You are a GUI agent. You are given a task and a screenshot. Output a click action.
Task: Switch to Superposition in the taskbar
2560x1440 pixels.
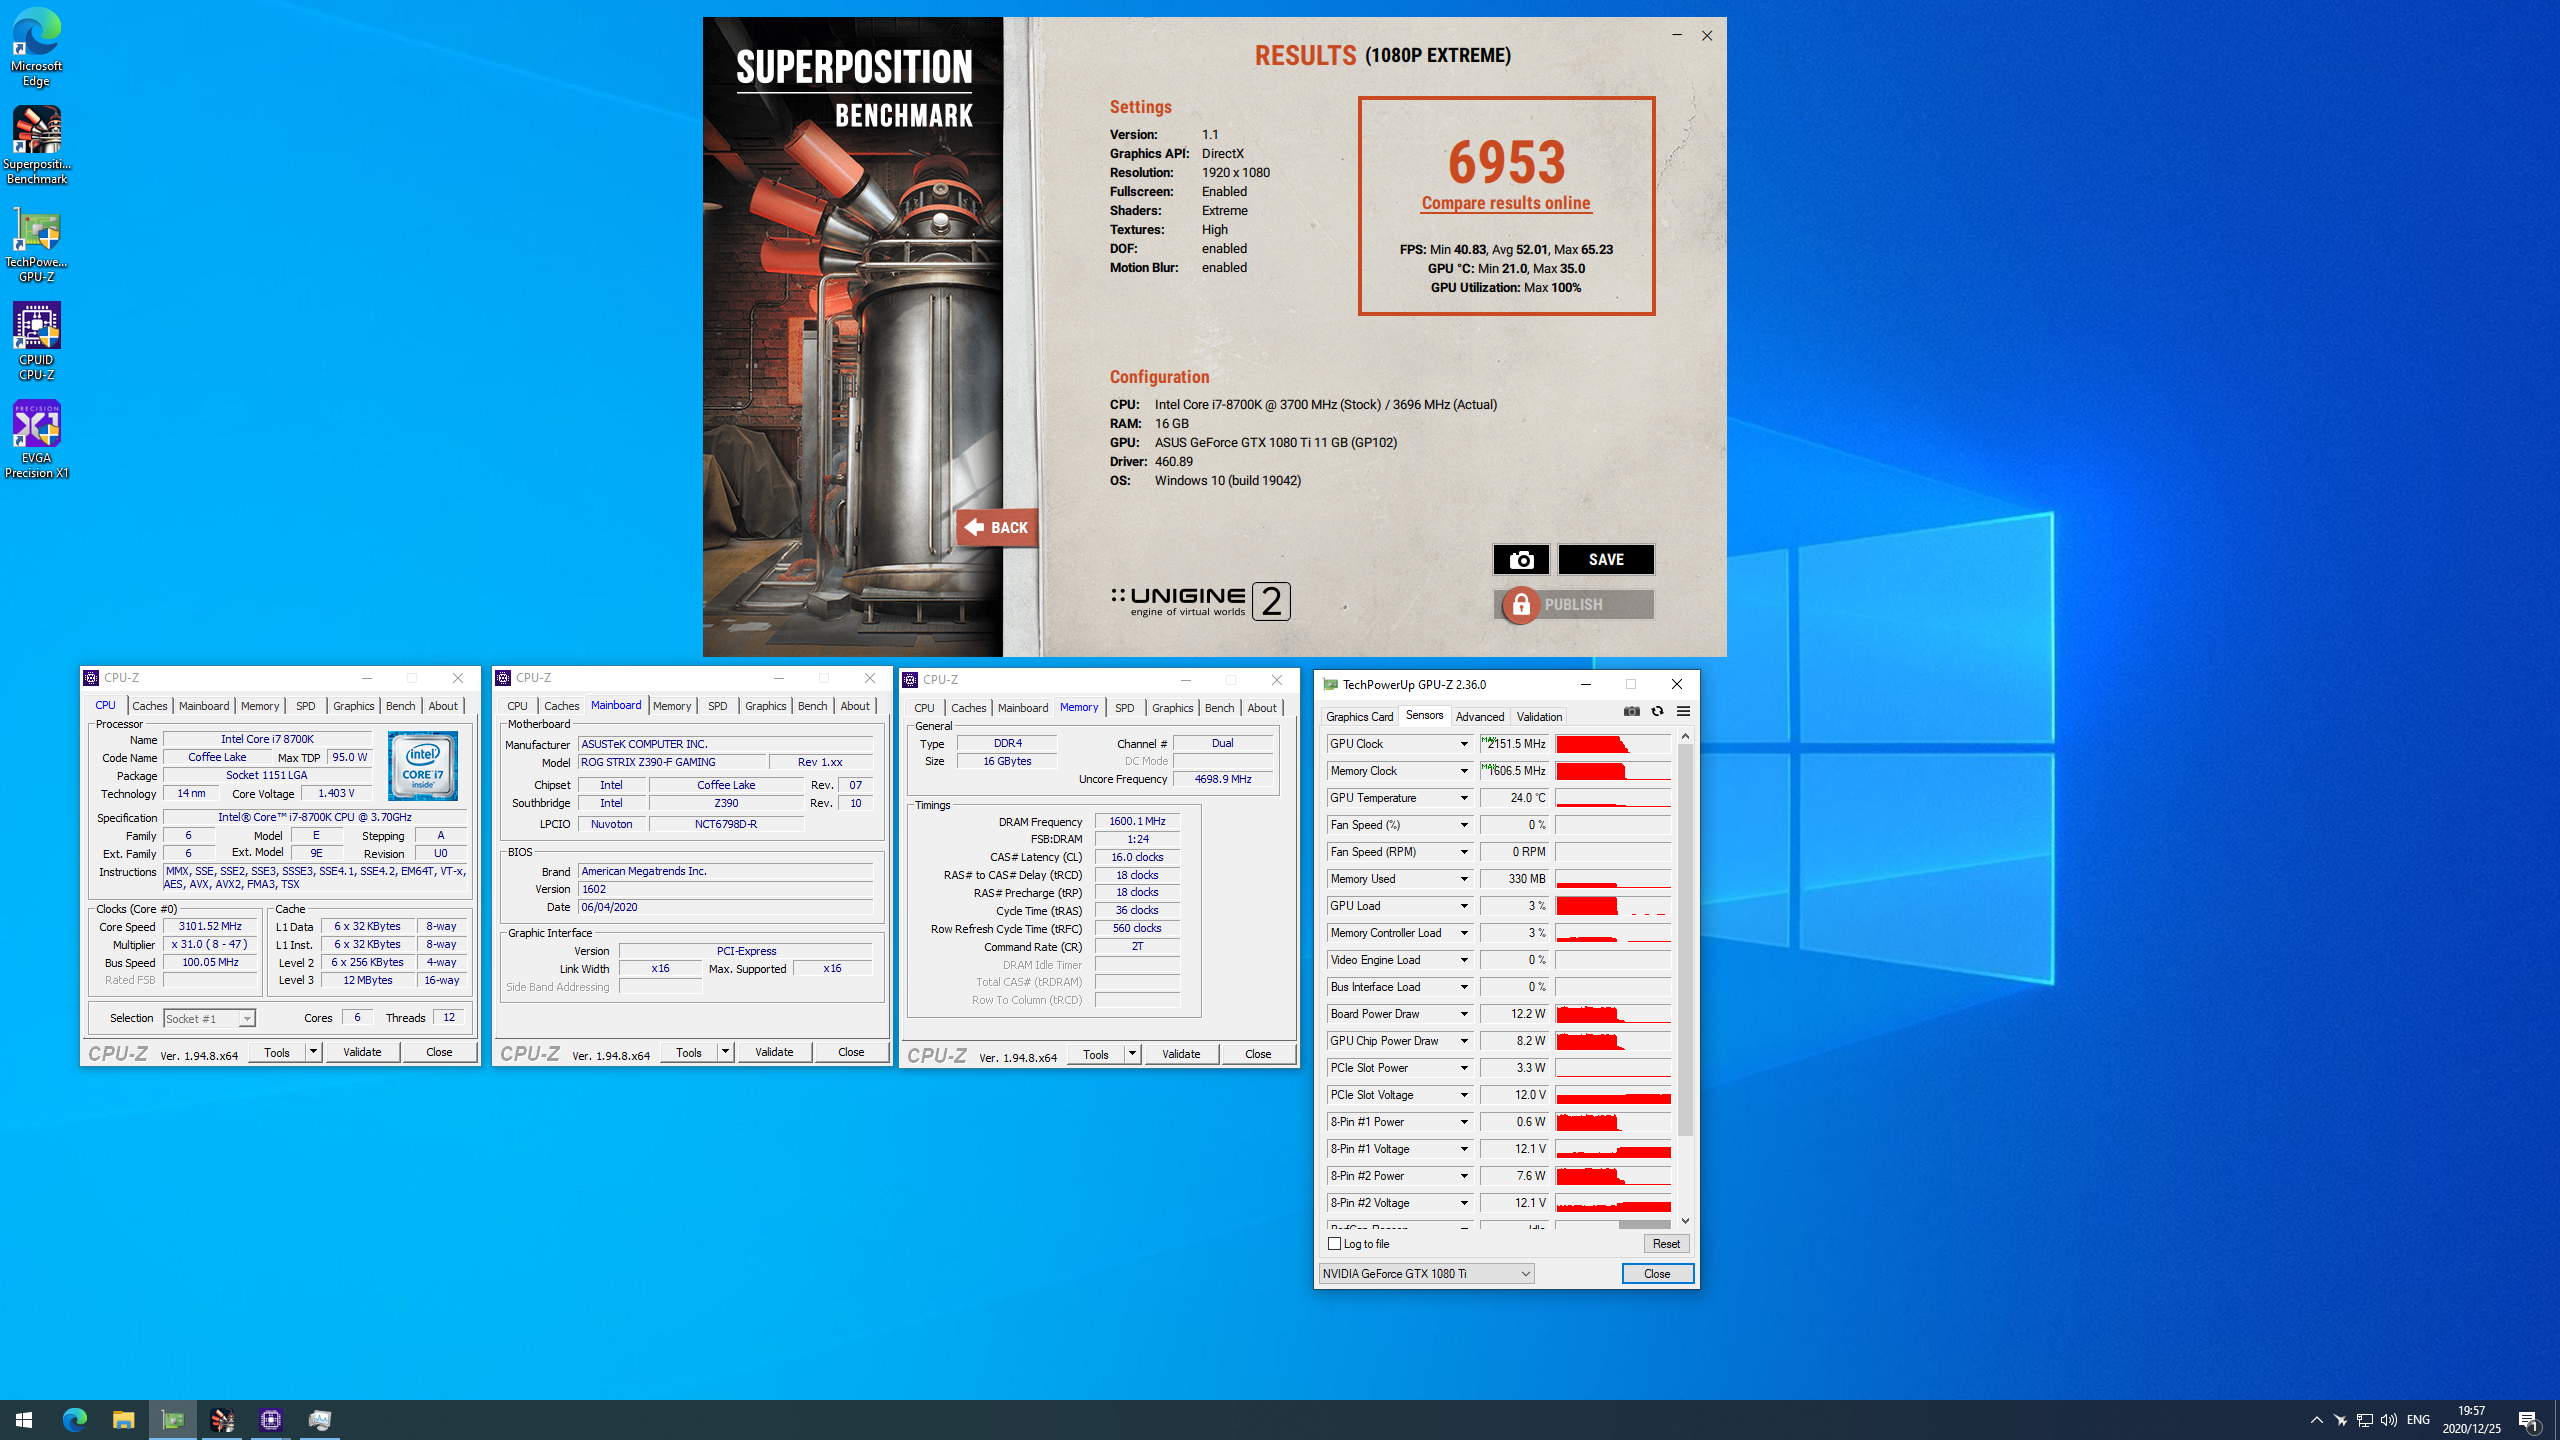pos(222,1419)
